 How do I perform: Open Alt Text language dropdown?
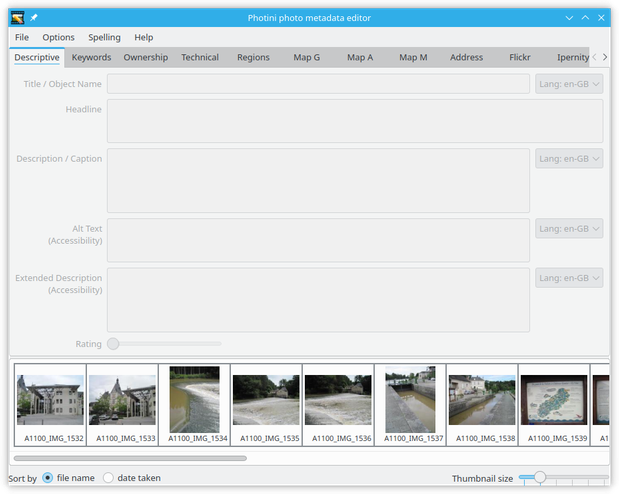tap(569, 229)
